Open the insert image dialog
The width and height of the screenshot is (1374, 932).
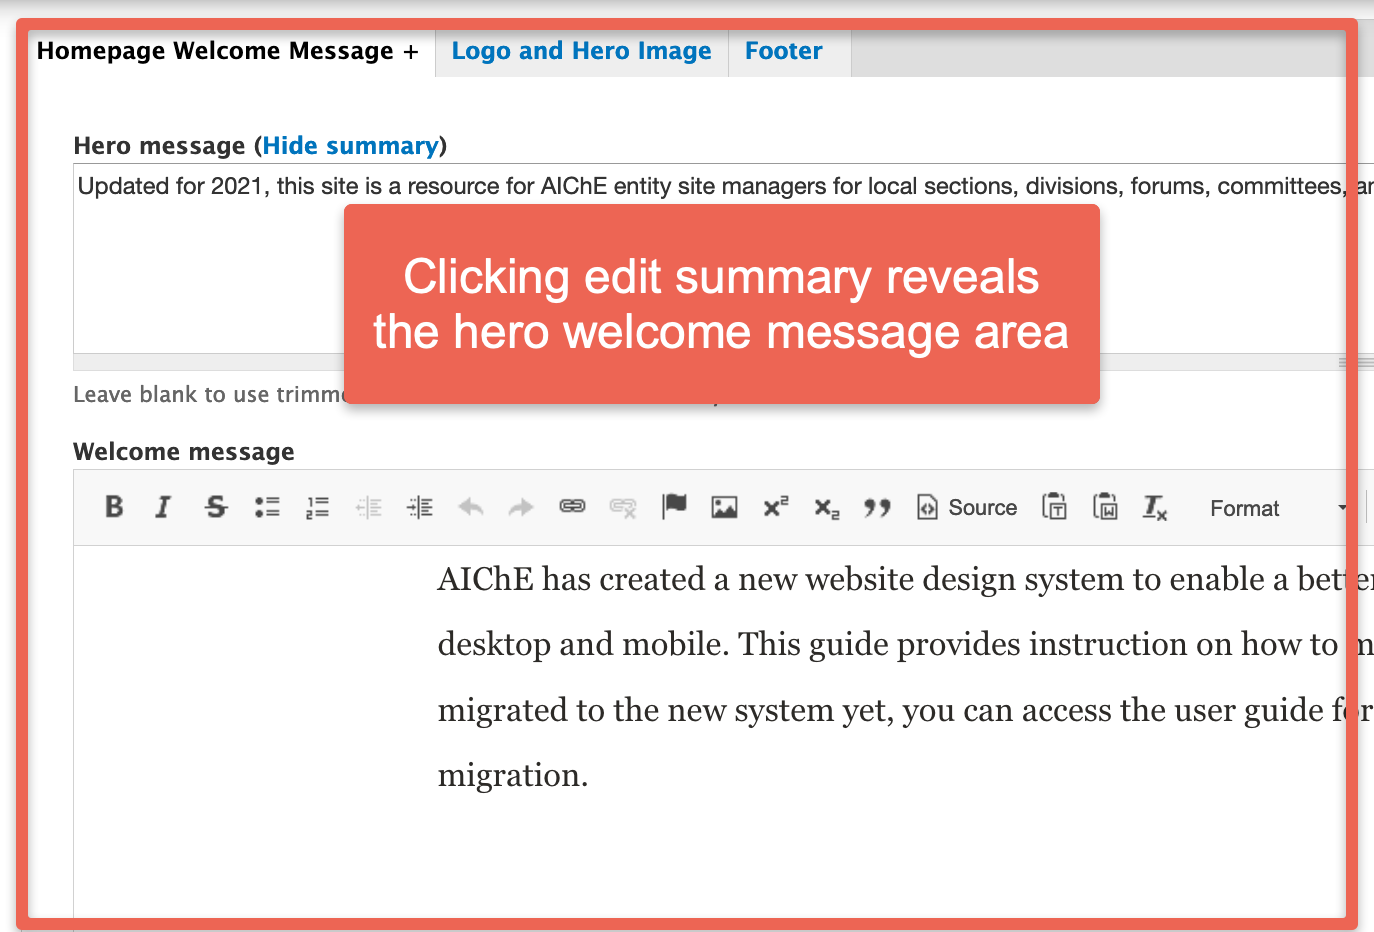(x=724, y=507)
